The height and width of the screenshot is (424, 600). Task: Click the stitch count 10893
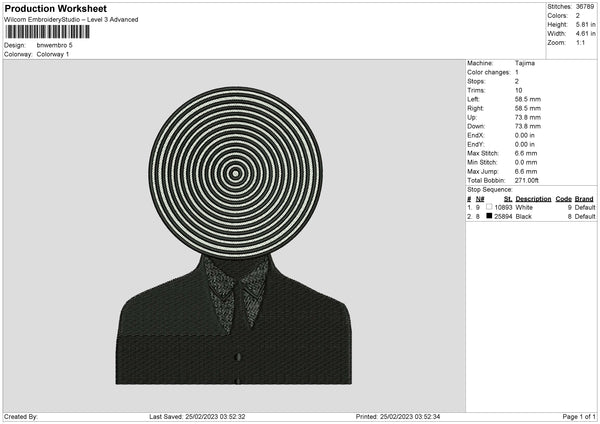(x=503, y=207)
